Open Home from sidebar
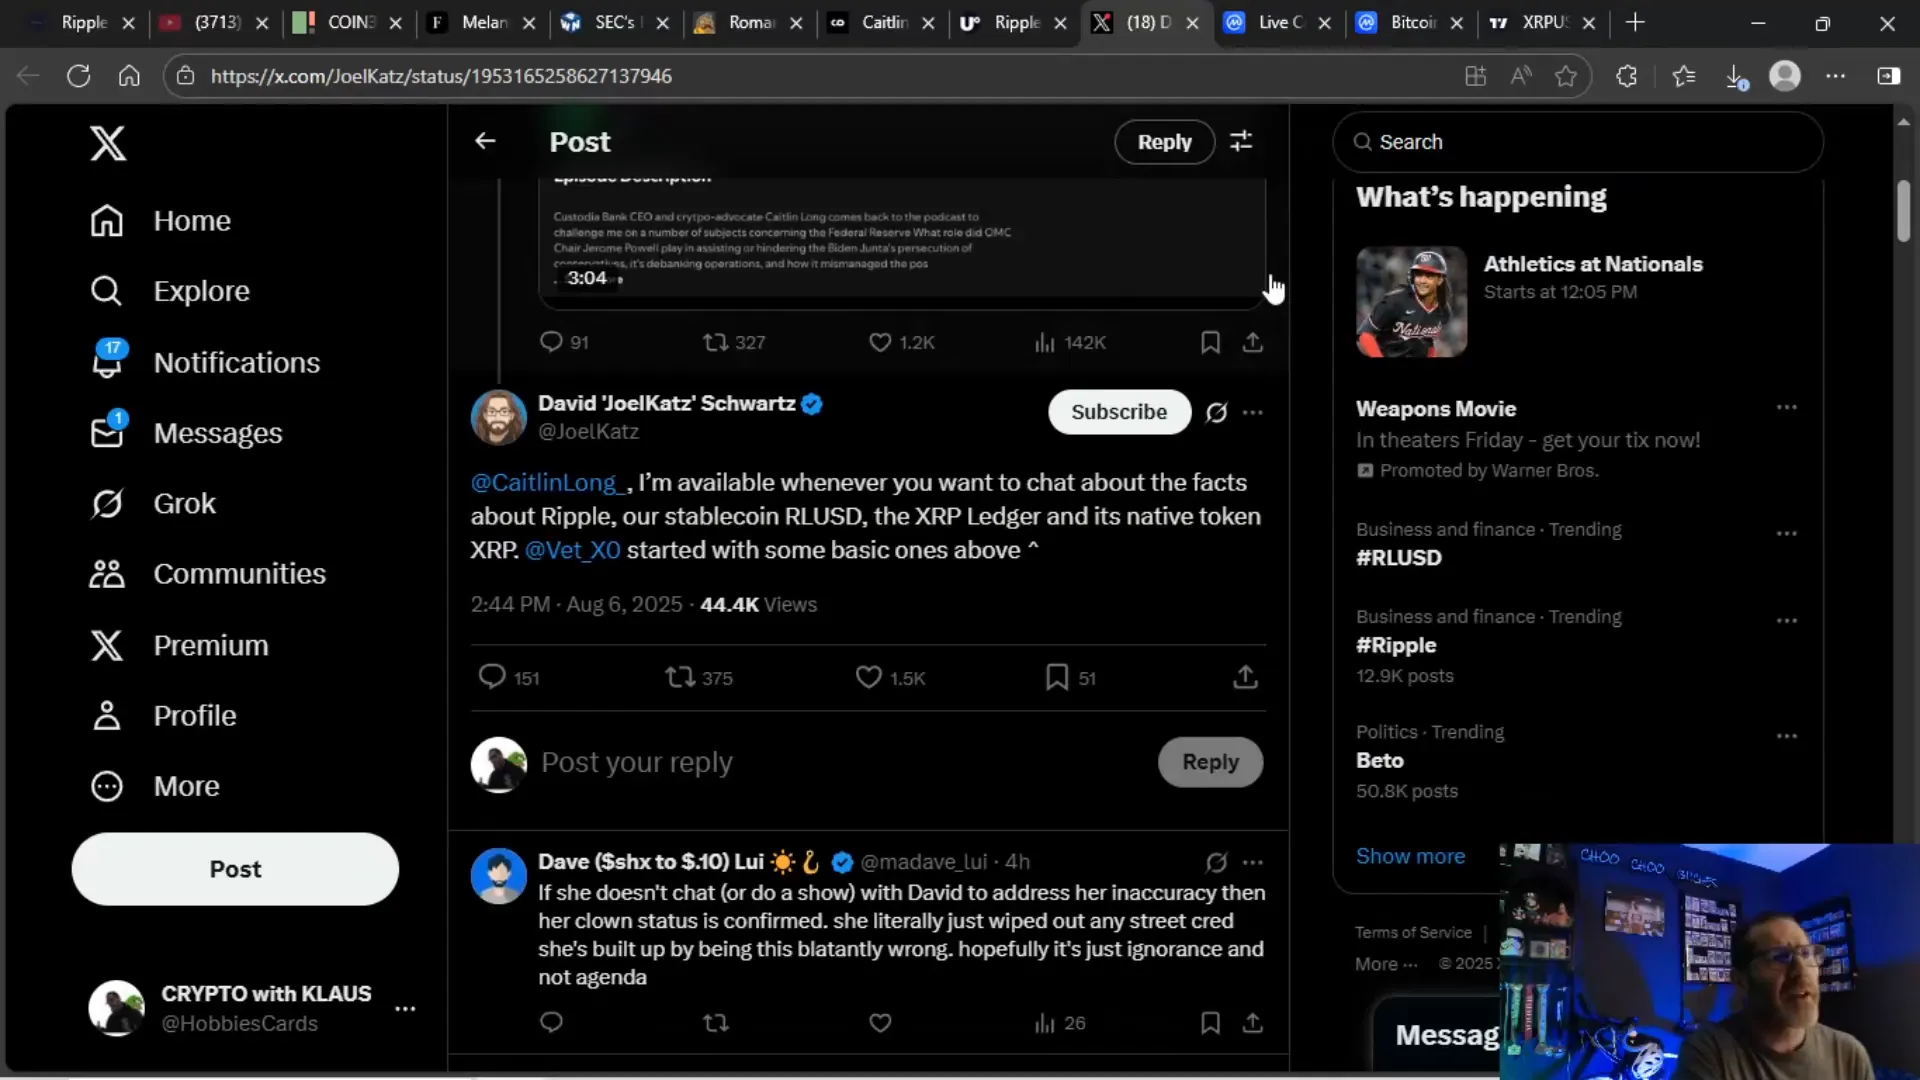The image size is (1920, 1080). 160,221
